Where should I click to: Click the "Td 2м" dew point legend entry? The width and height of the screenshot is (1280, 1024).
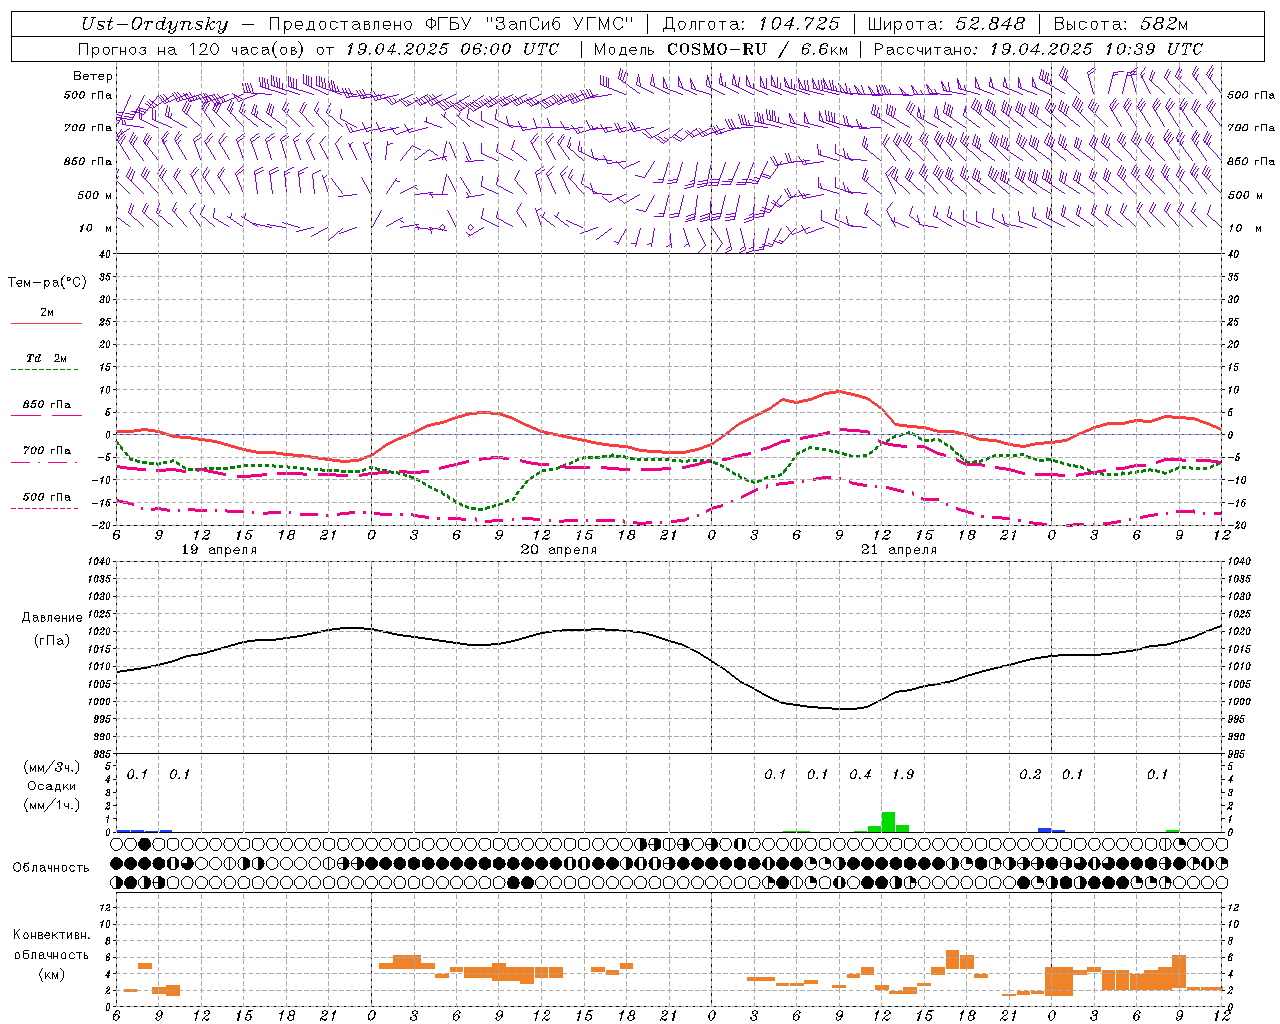tap(47, 358)
